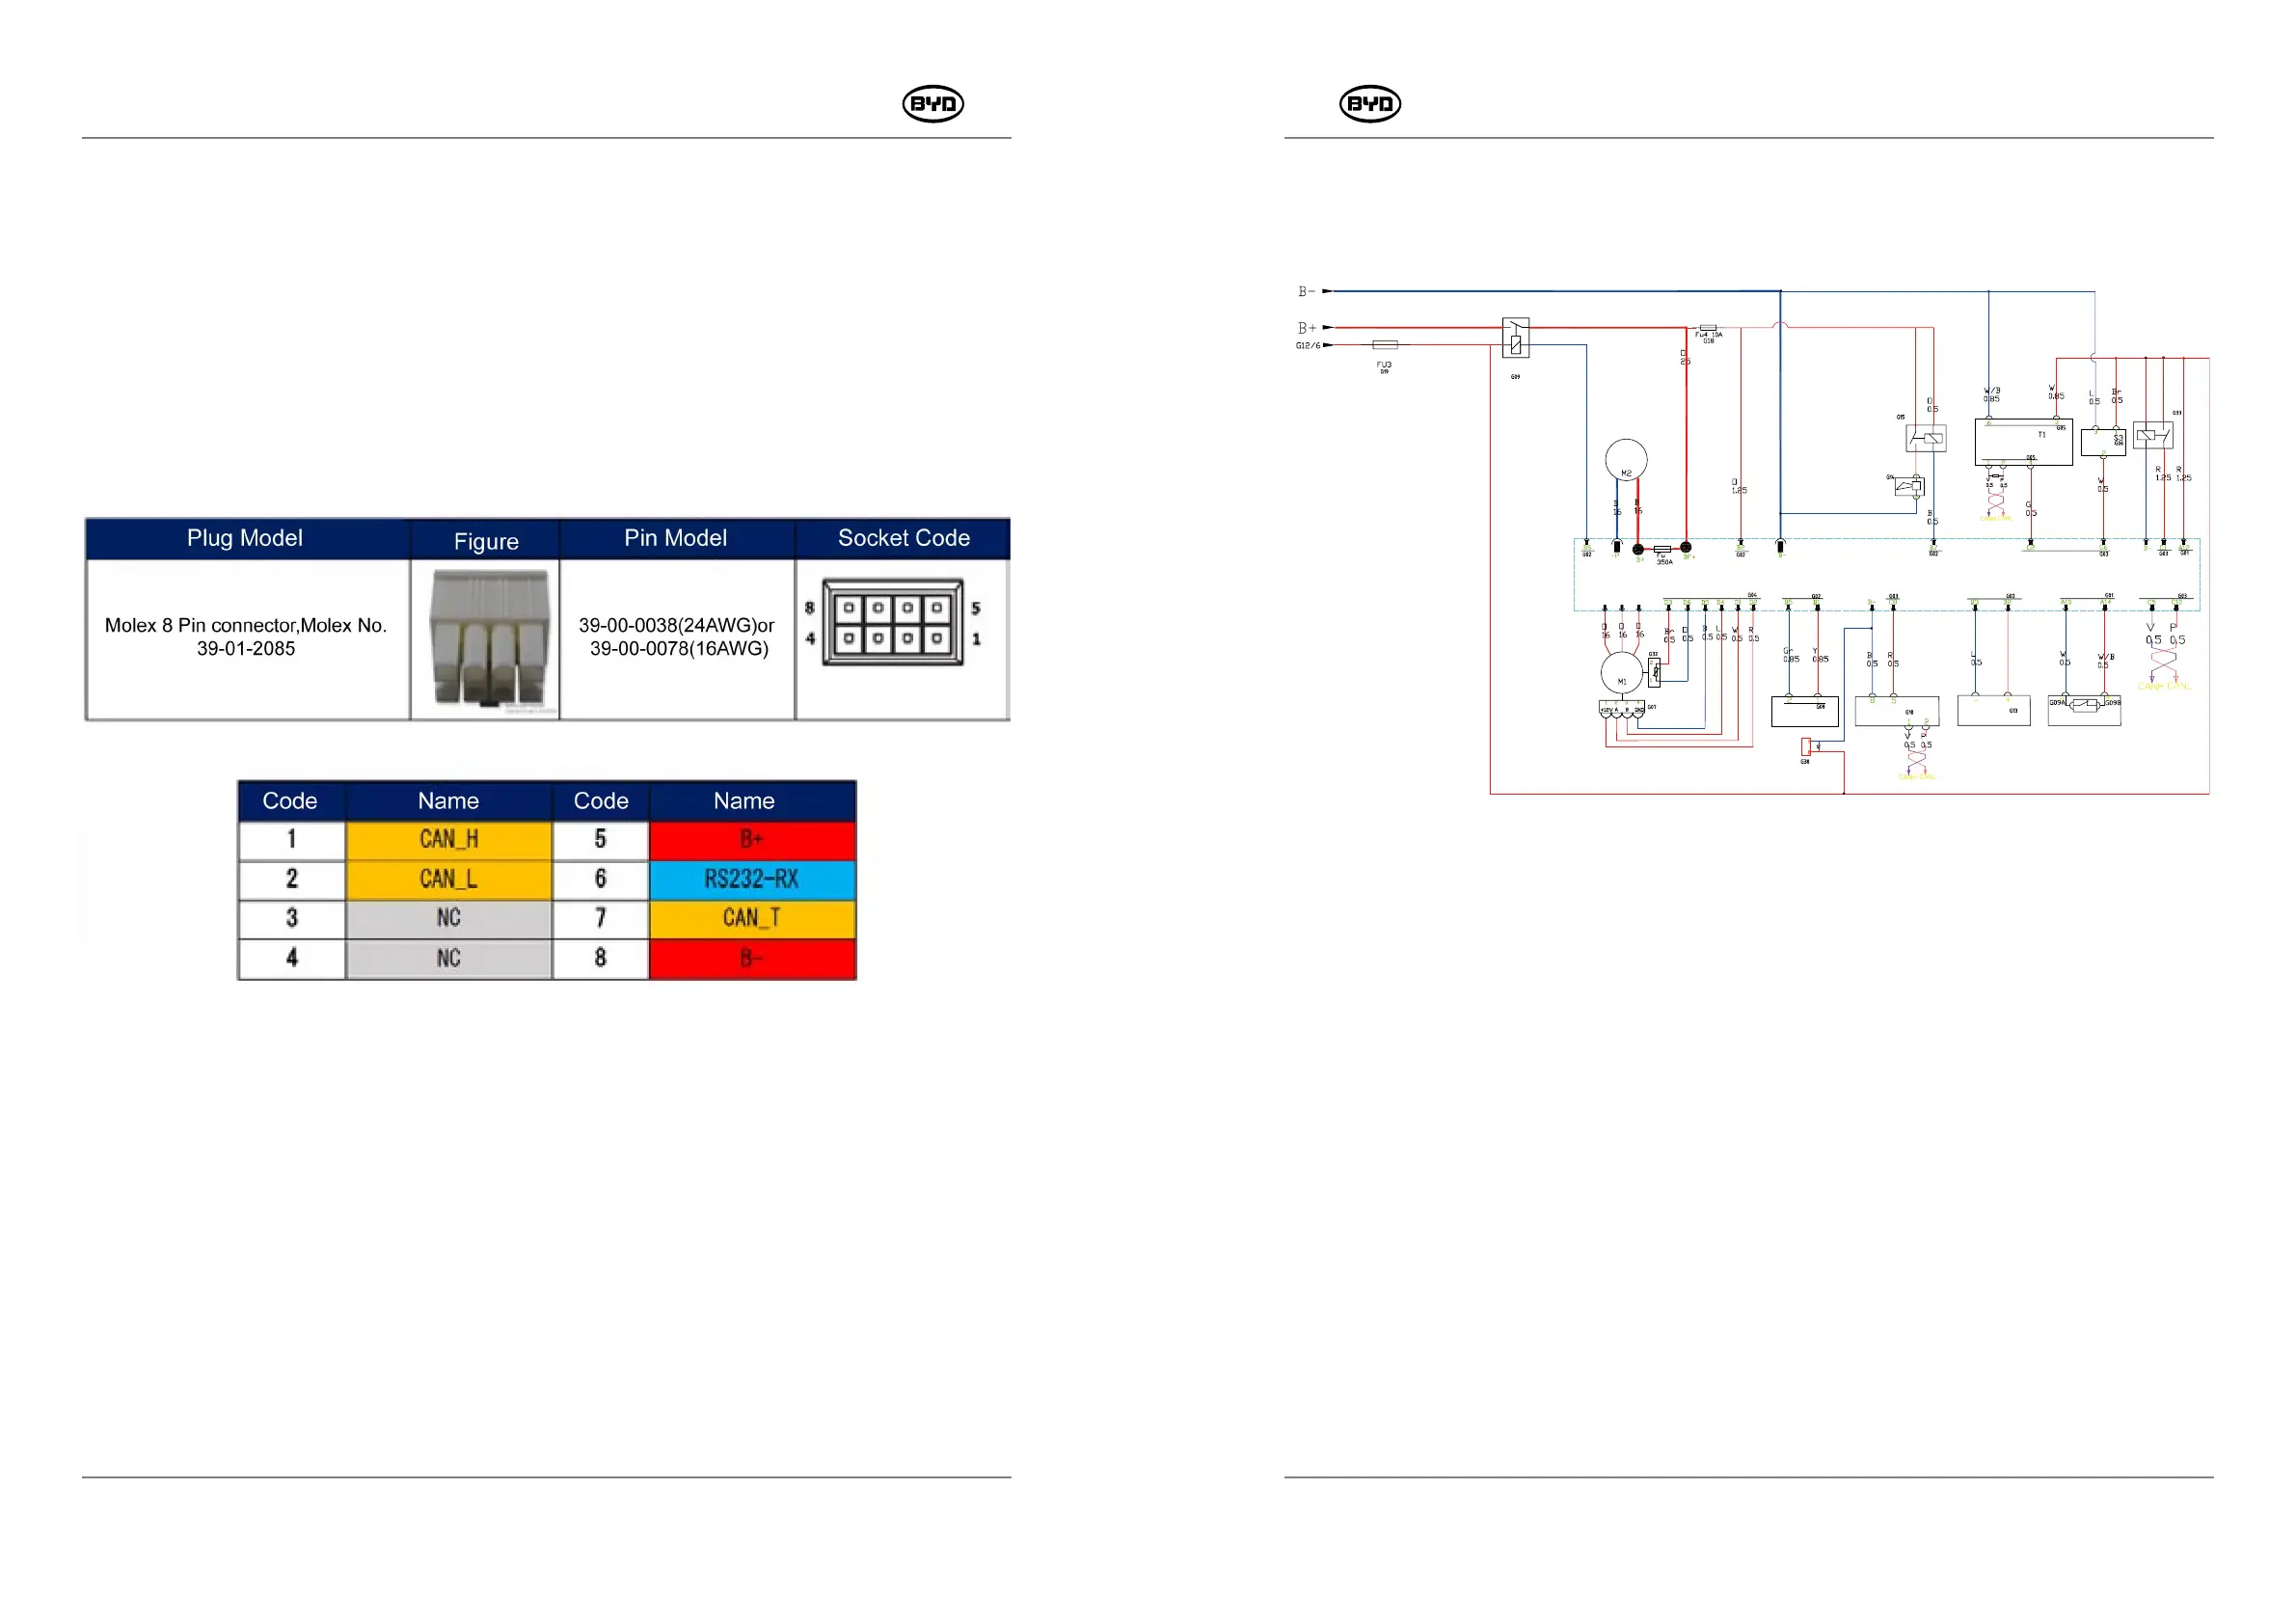Click the M2 motor symbol in diagram
Viewport: 2296px width, 1624px height.
tap(1625, 461)
